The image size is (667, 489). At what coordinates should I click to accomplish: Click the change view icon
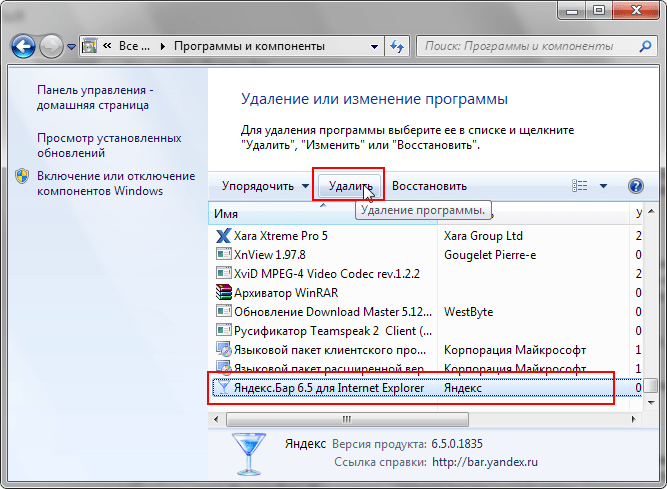(580, 185)
